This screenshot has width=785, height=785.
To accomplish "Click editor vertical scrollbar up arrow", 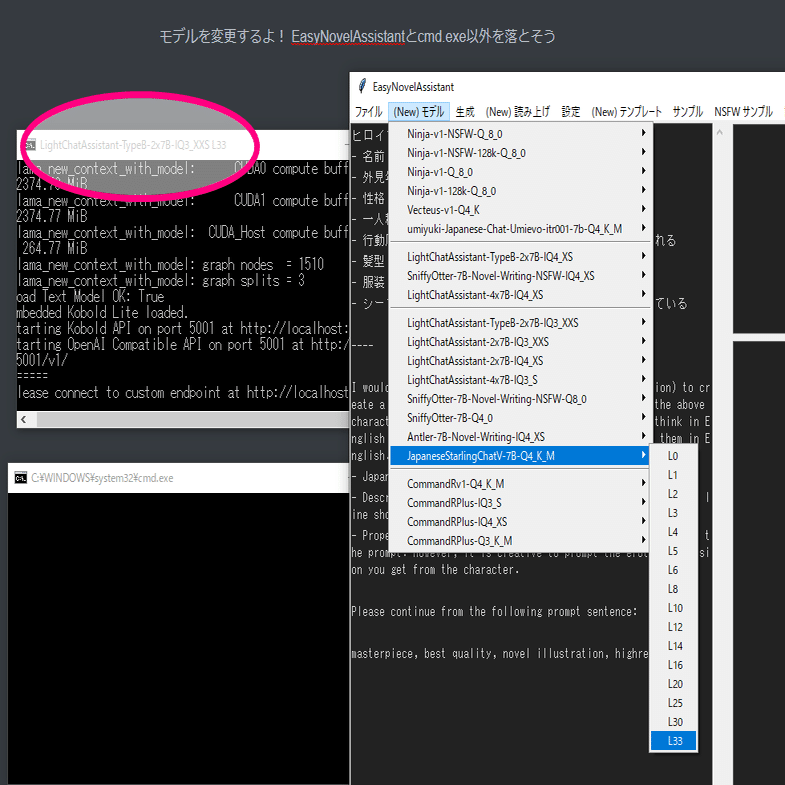I will click(719, 132).
